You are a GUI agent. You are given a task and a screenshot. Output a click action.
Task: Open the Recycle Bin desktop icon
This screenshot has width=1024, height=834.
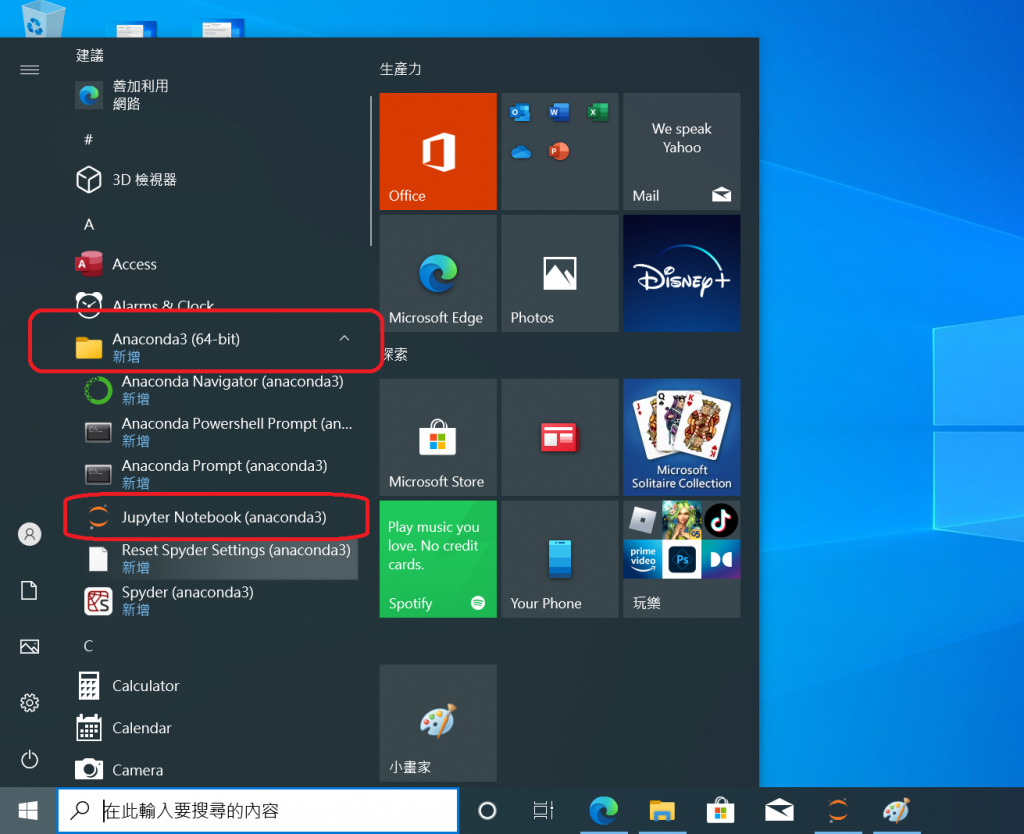(43, 19)
